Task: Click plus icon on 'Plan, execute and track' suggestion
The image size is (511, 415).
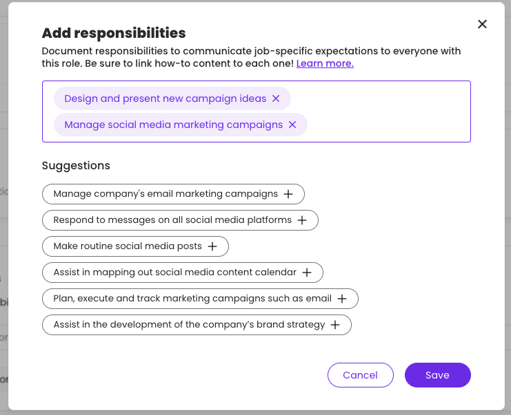Action: [x=342, y=299]
